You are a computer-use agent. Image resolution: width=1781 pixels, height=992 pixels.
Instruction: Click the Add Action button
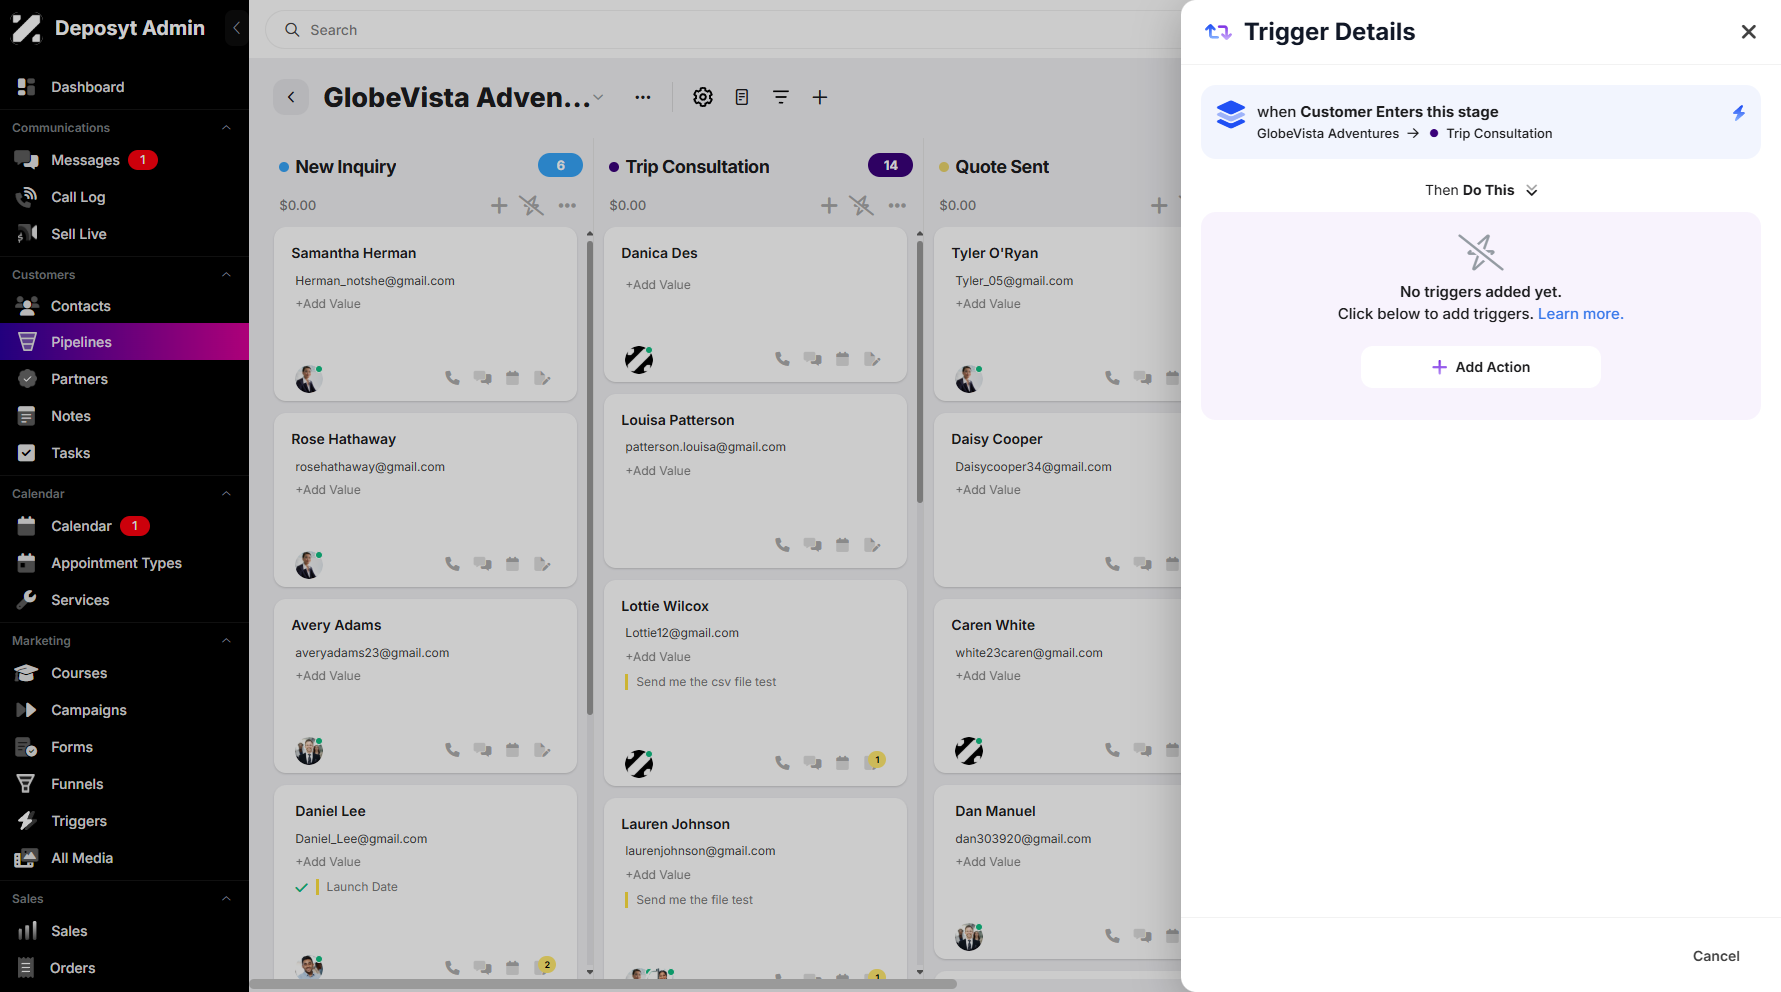pos(1481,367)
